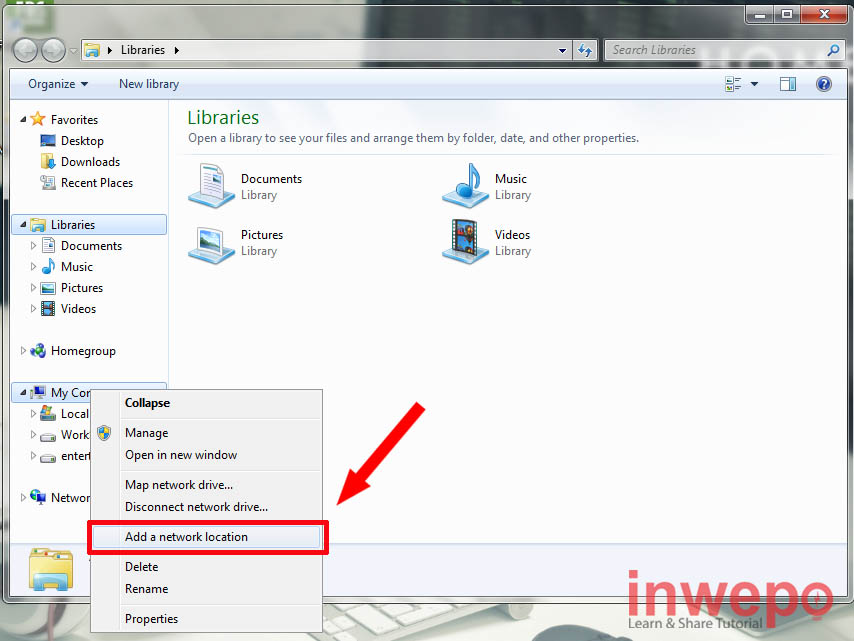Expand Pictures in the navigation tree
Image resolution: width=854 pixels, height=641 pixels.
(33, 288)
